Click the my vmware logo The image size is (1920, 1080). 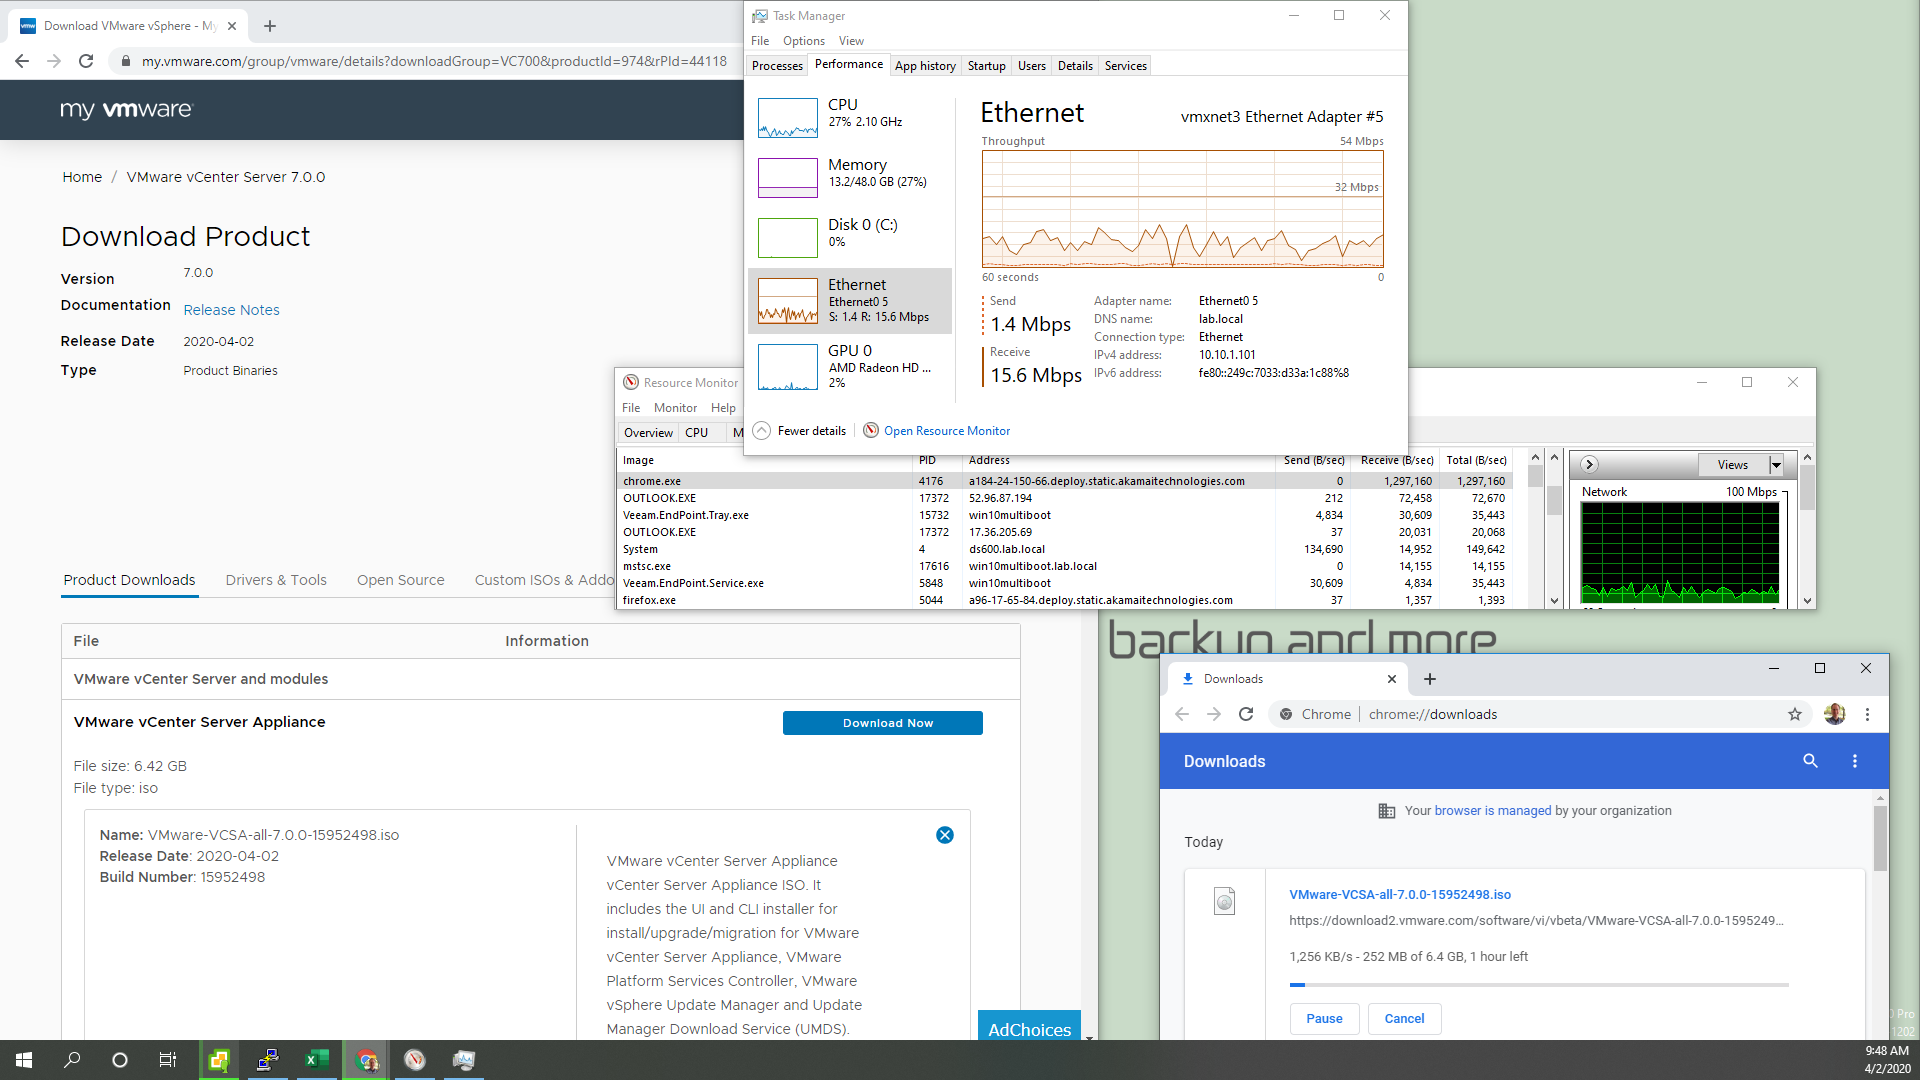tap(126, 109)
